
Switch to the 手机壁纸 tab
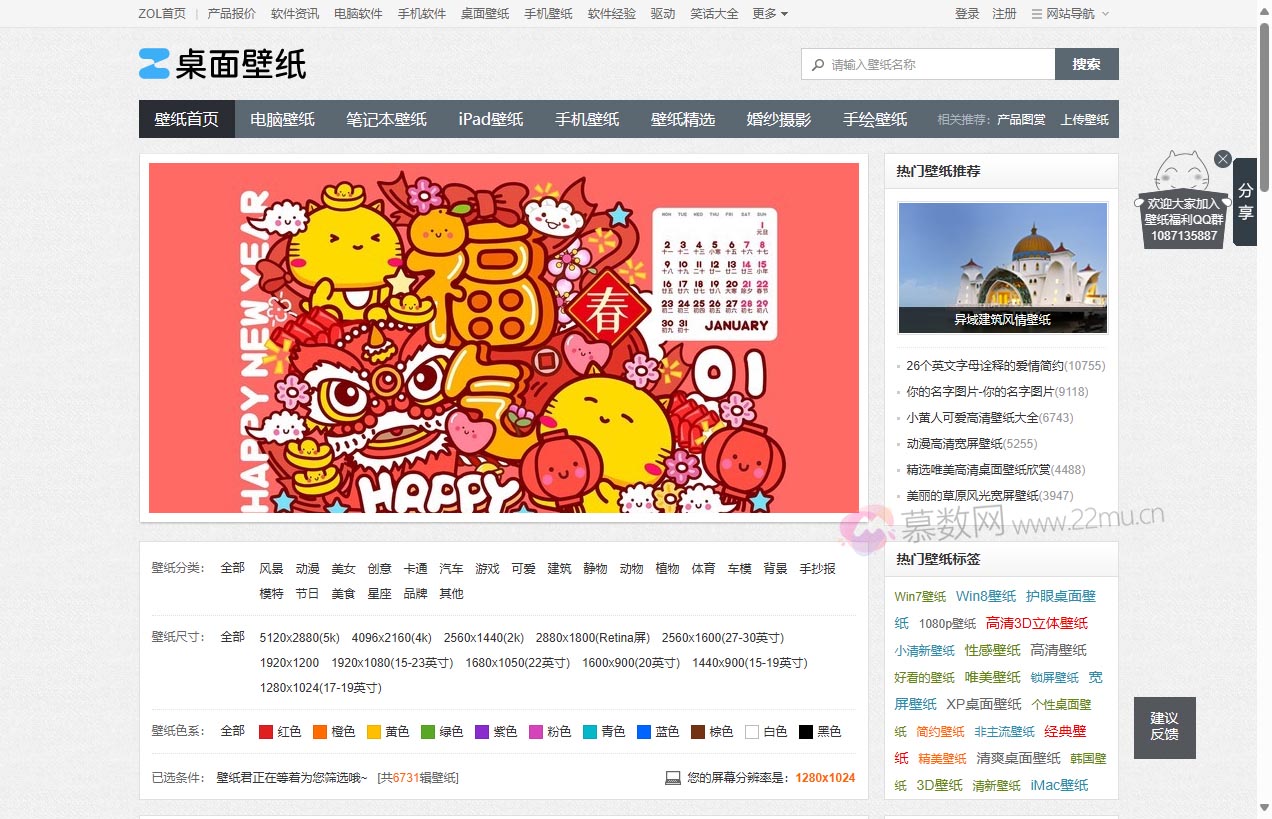coord(587,119)
